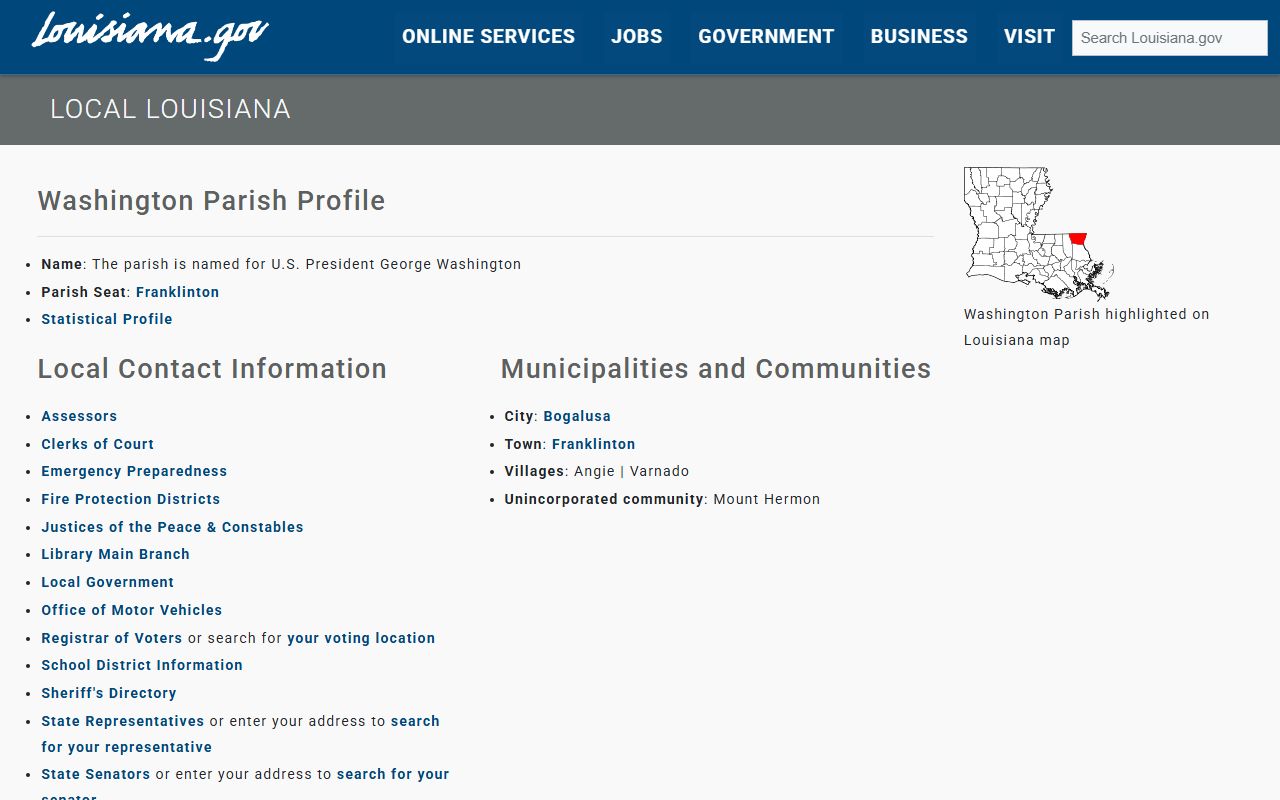Open the Assessors link
1280x800 pixels.
(x=79, y=416)
